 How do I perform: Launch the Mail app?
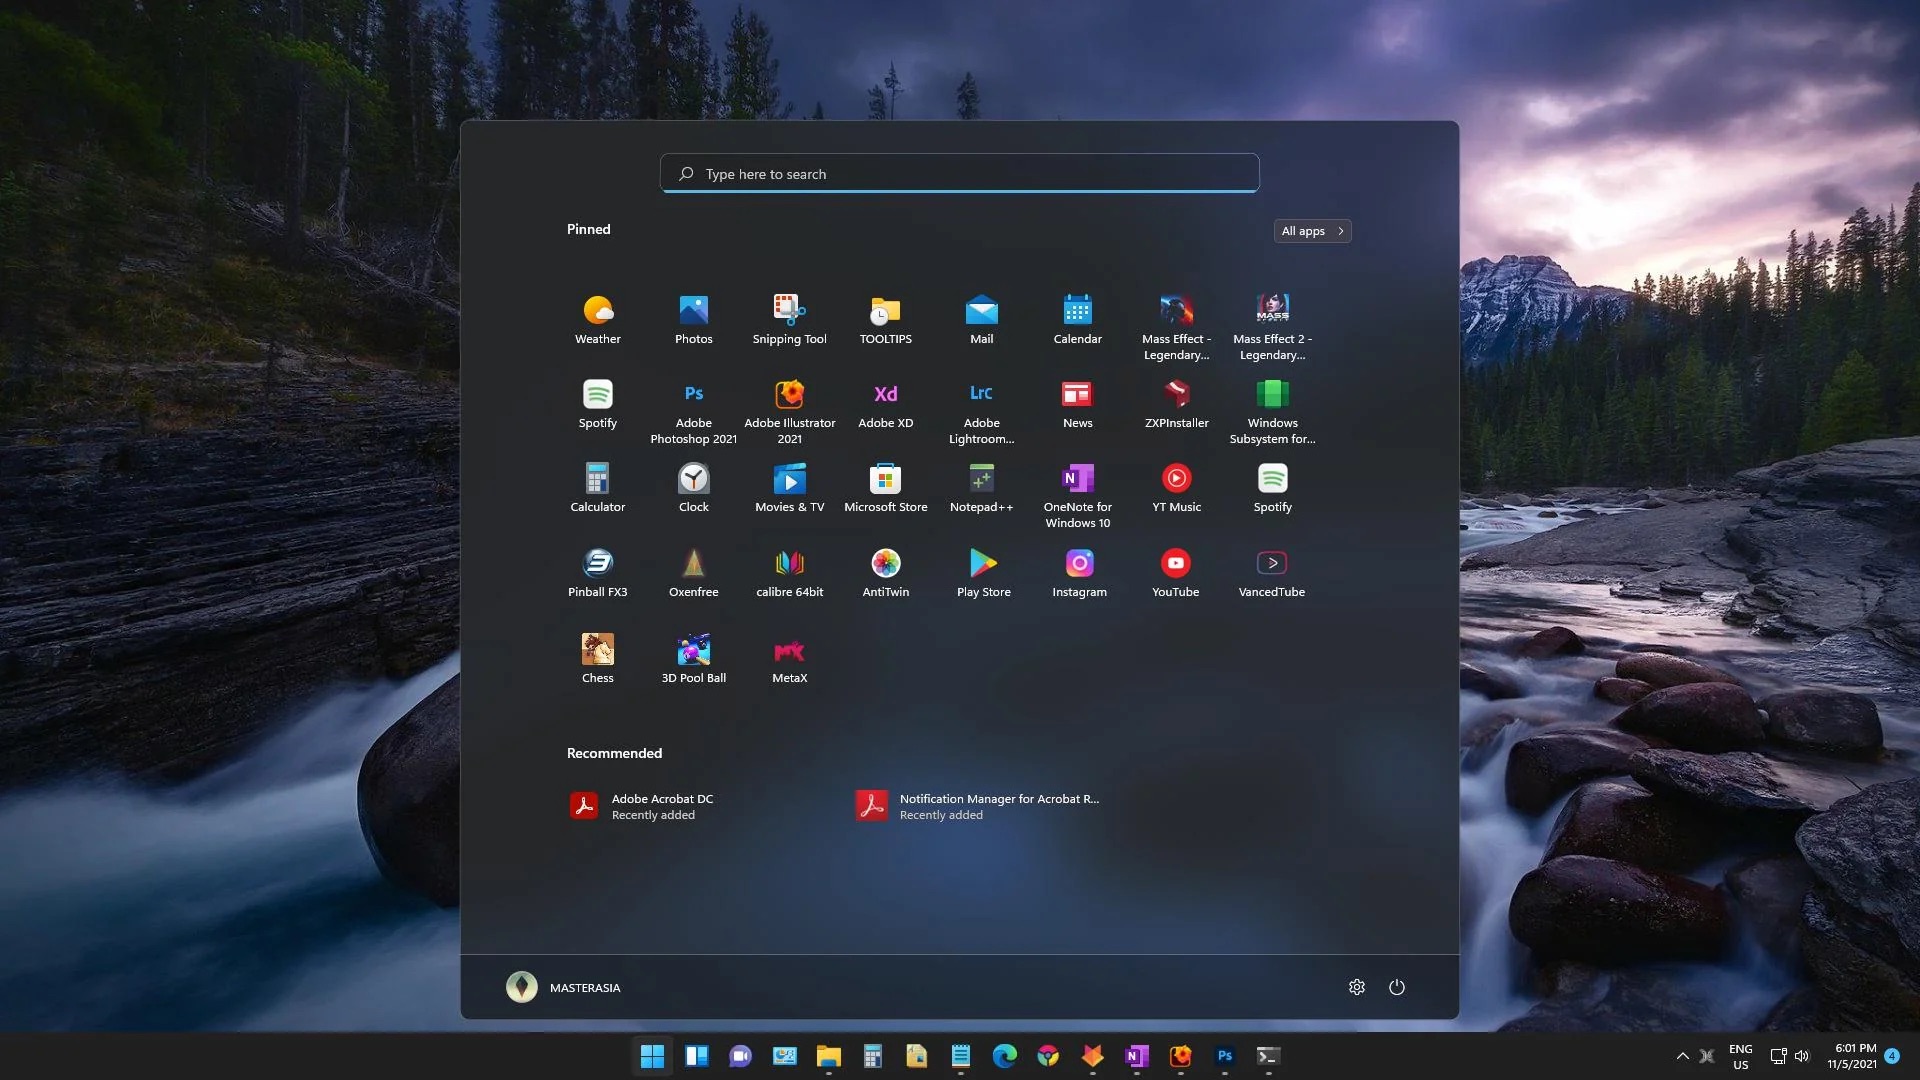point(982,320)
